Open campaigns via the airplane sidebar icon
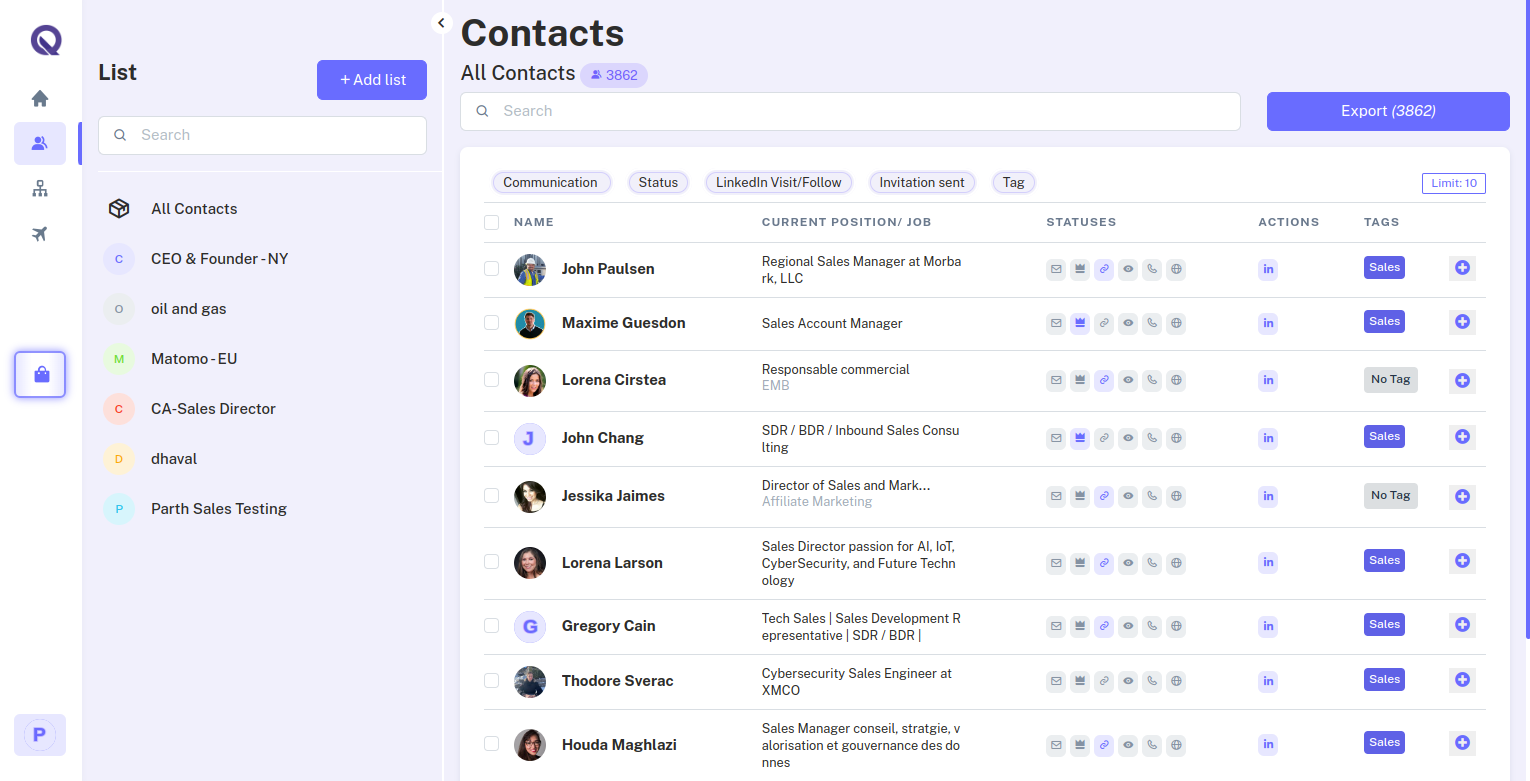The height and width of the screenshot is (781, 1530). [39, 233]
